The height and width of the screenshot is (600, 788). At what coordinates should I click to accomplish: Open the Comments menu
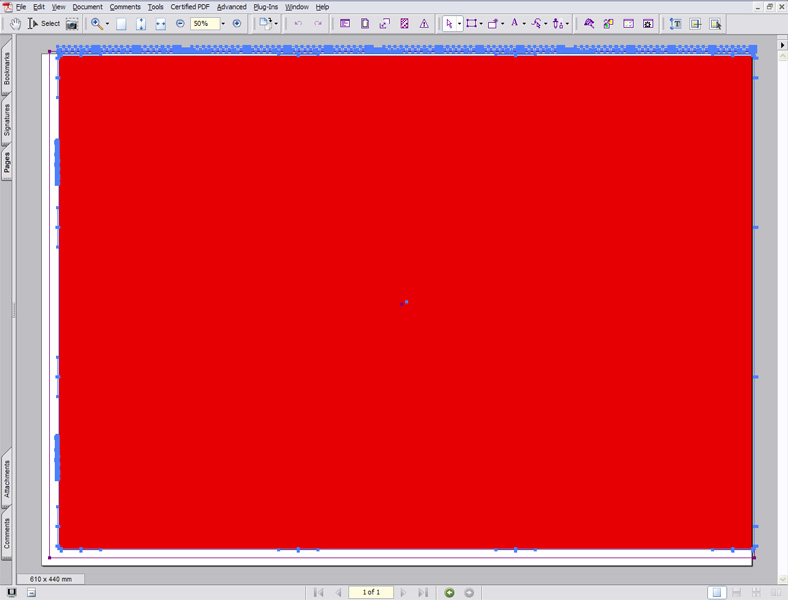coord(125,7)
